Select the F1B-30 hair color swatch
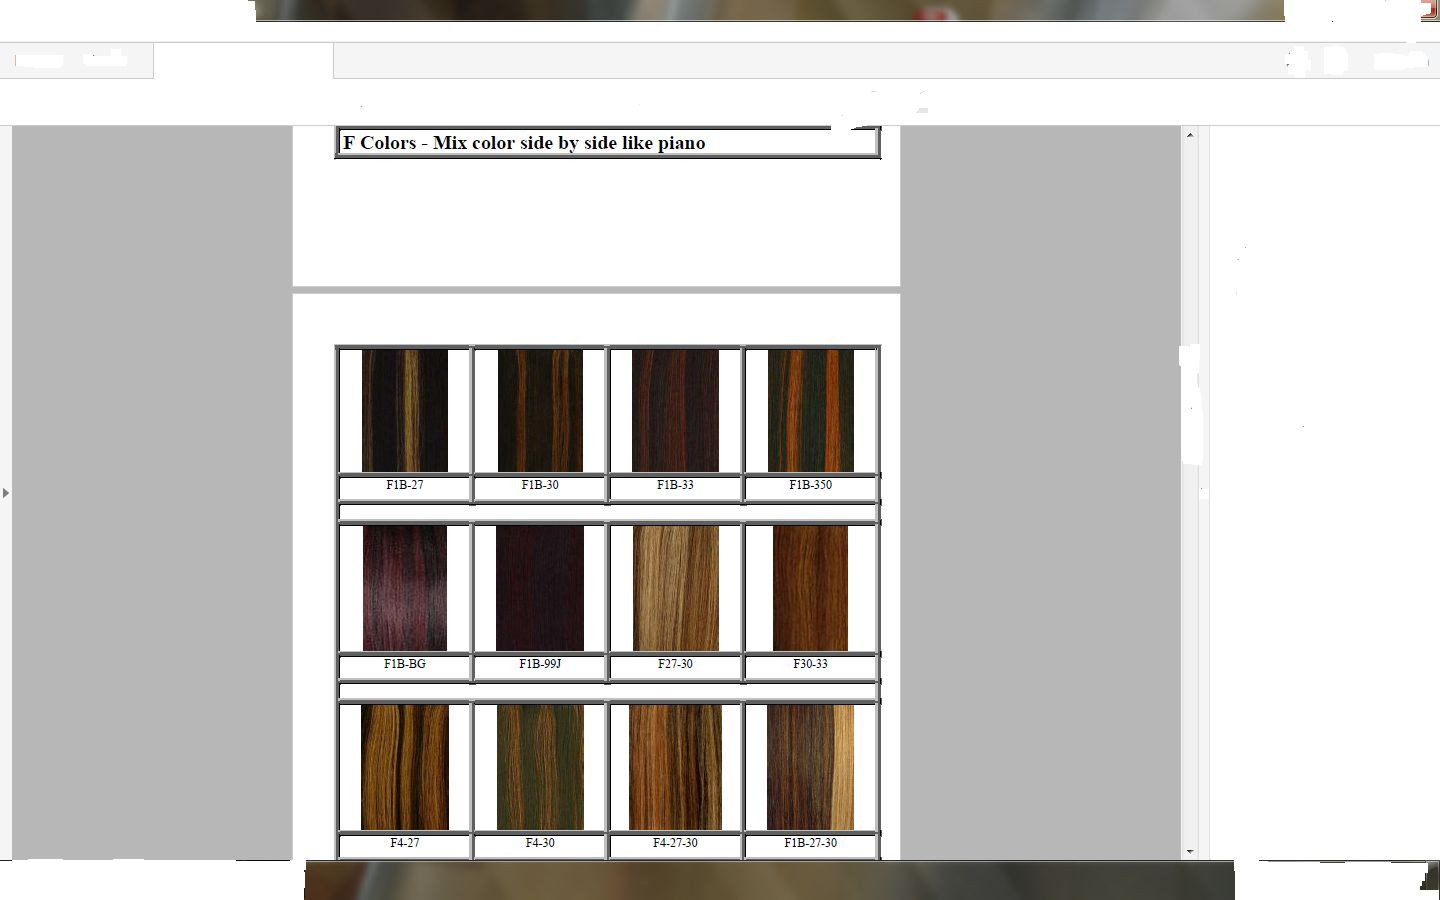 click(x=540, y=410)
